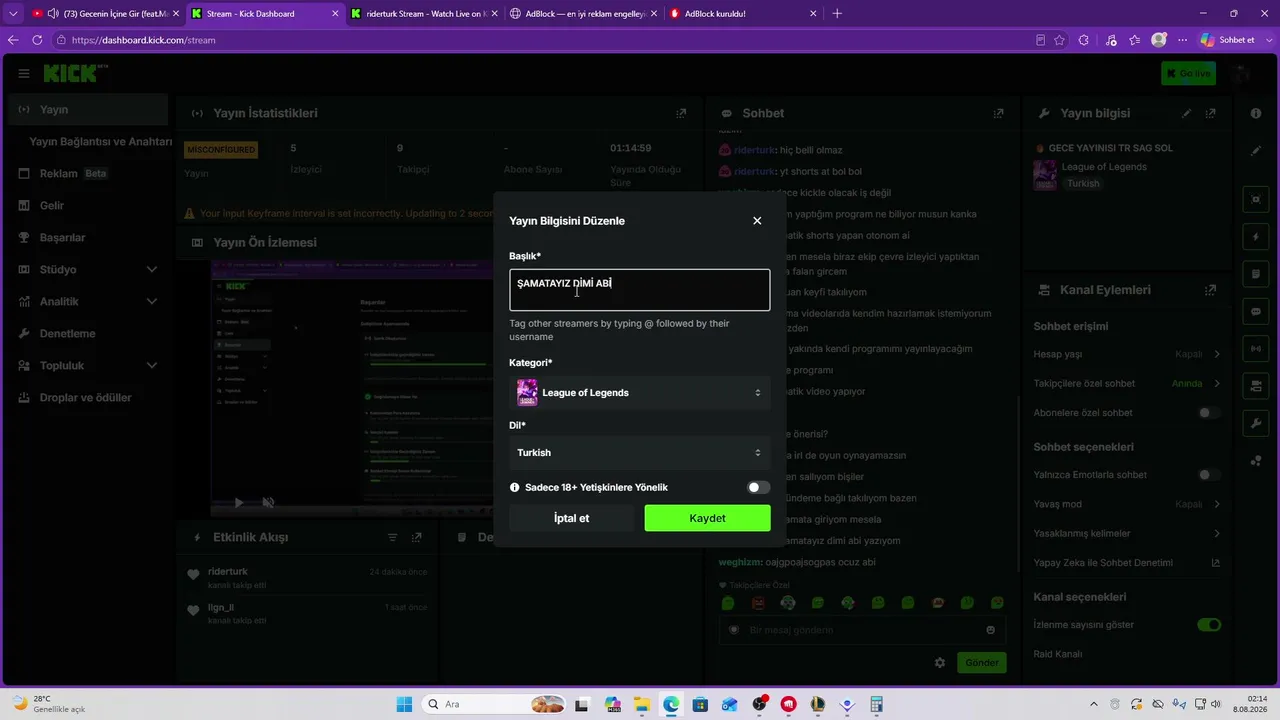Click the info icon beside the 18+ label
1280x720 pixels.
[x=515, y=488]
